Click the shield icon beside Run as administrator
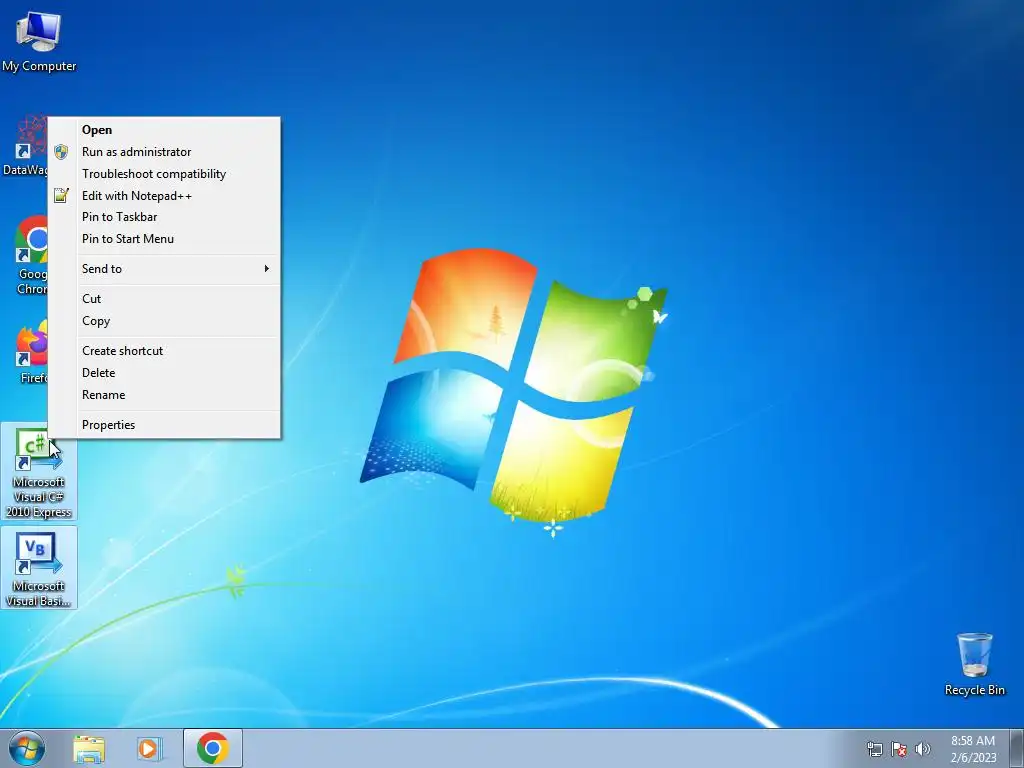Screen dimensions: 1024x768 pyautogui.click(x=61, y=152)
